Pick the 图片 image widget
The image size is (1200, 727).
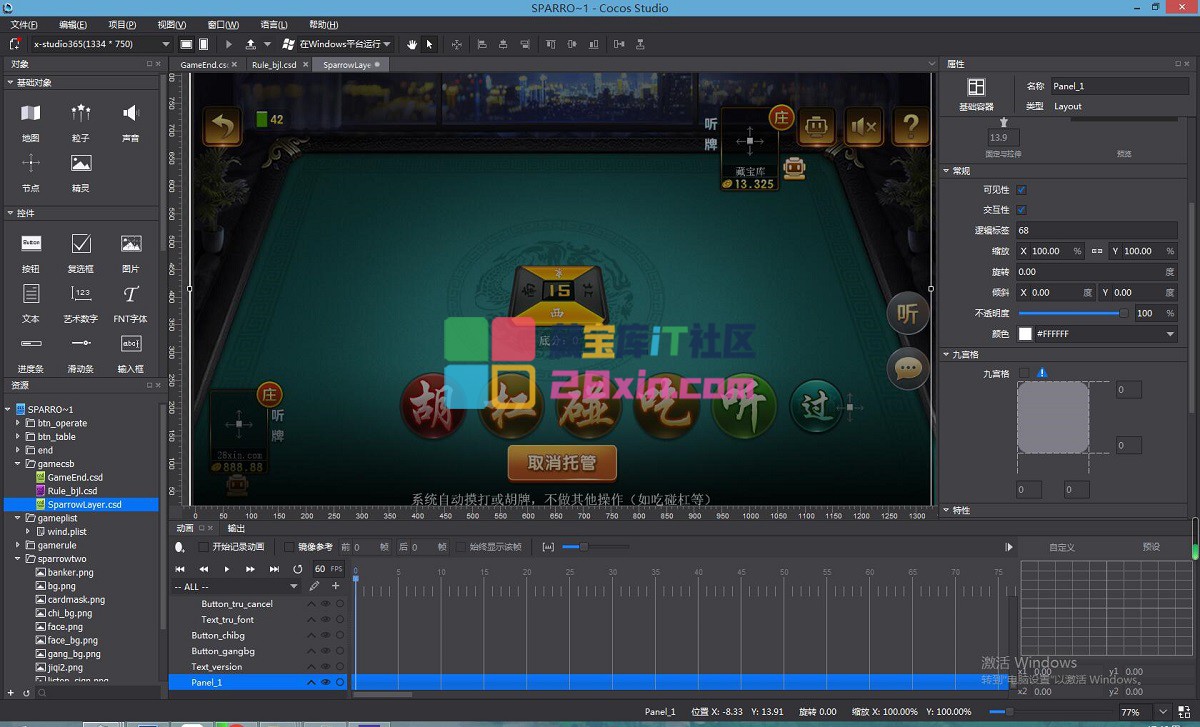tap(131, 243)
